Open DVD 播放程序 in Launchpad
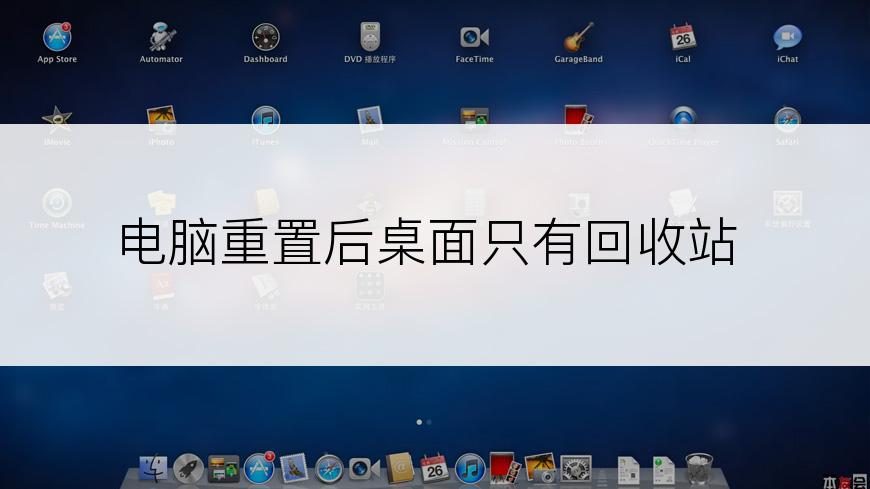Image resolution: width=870 pixels, height=489 pixels. point(370,37)
